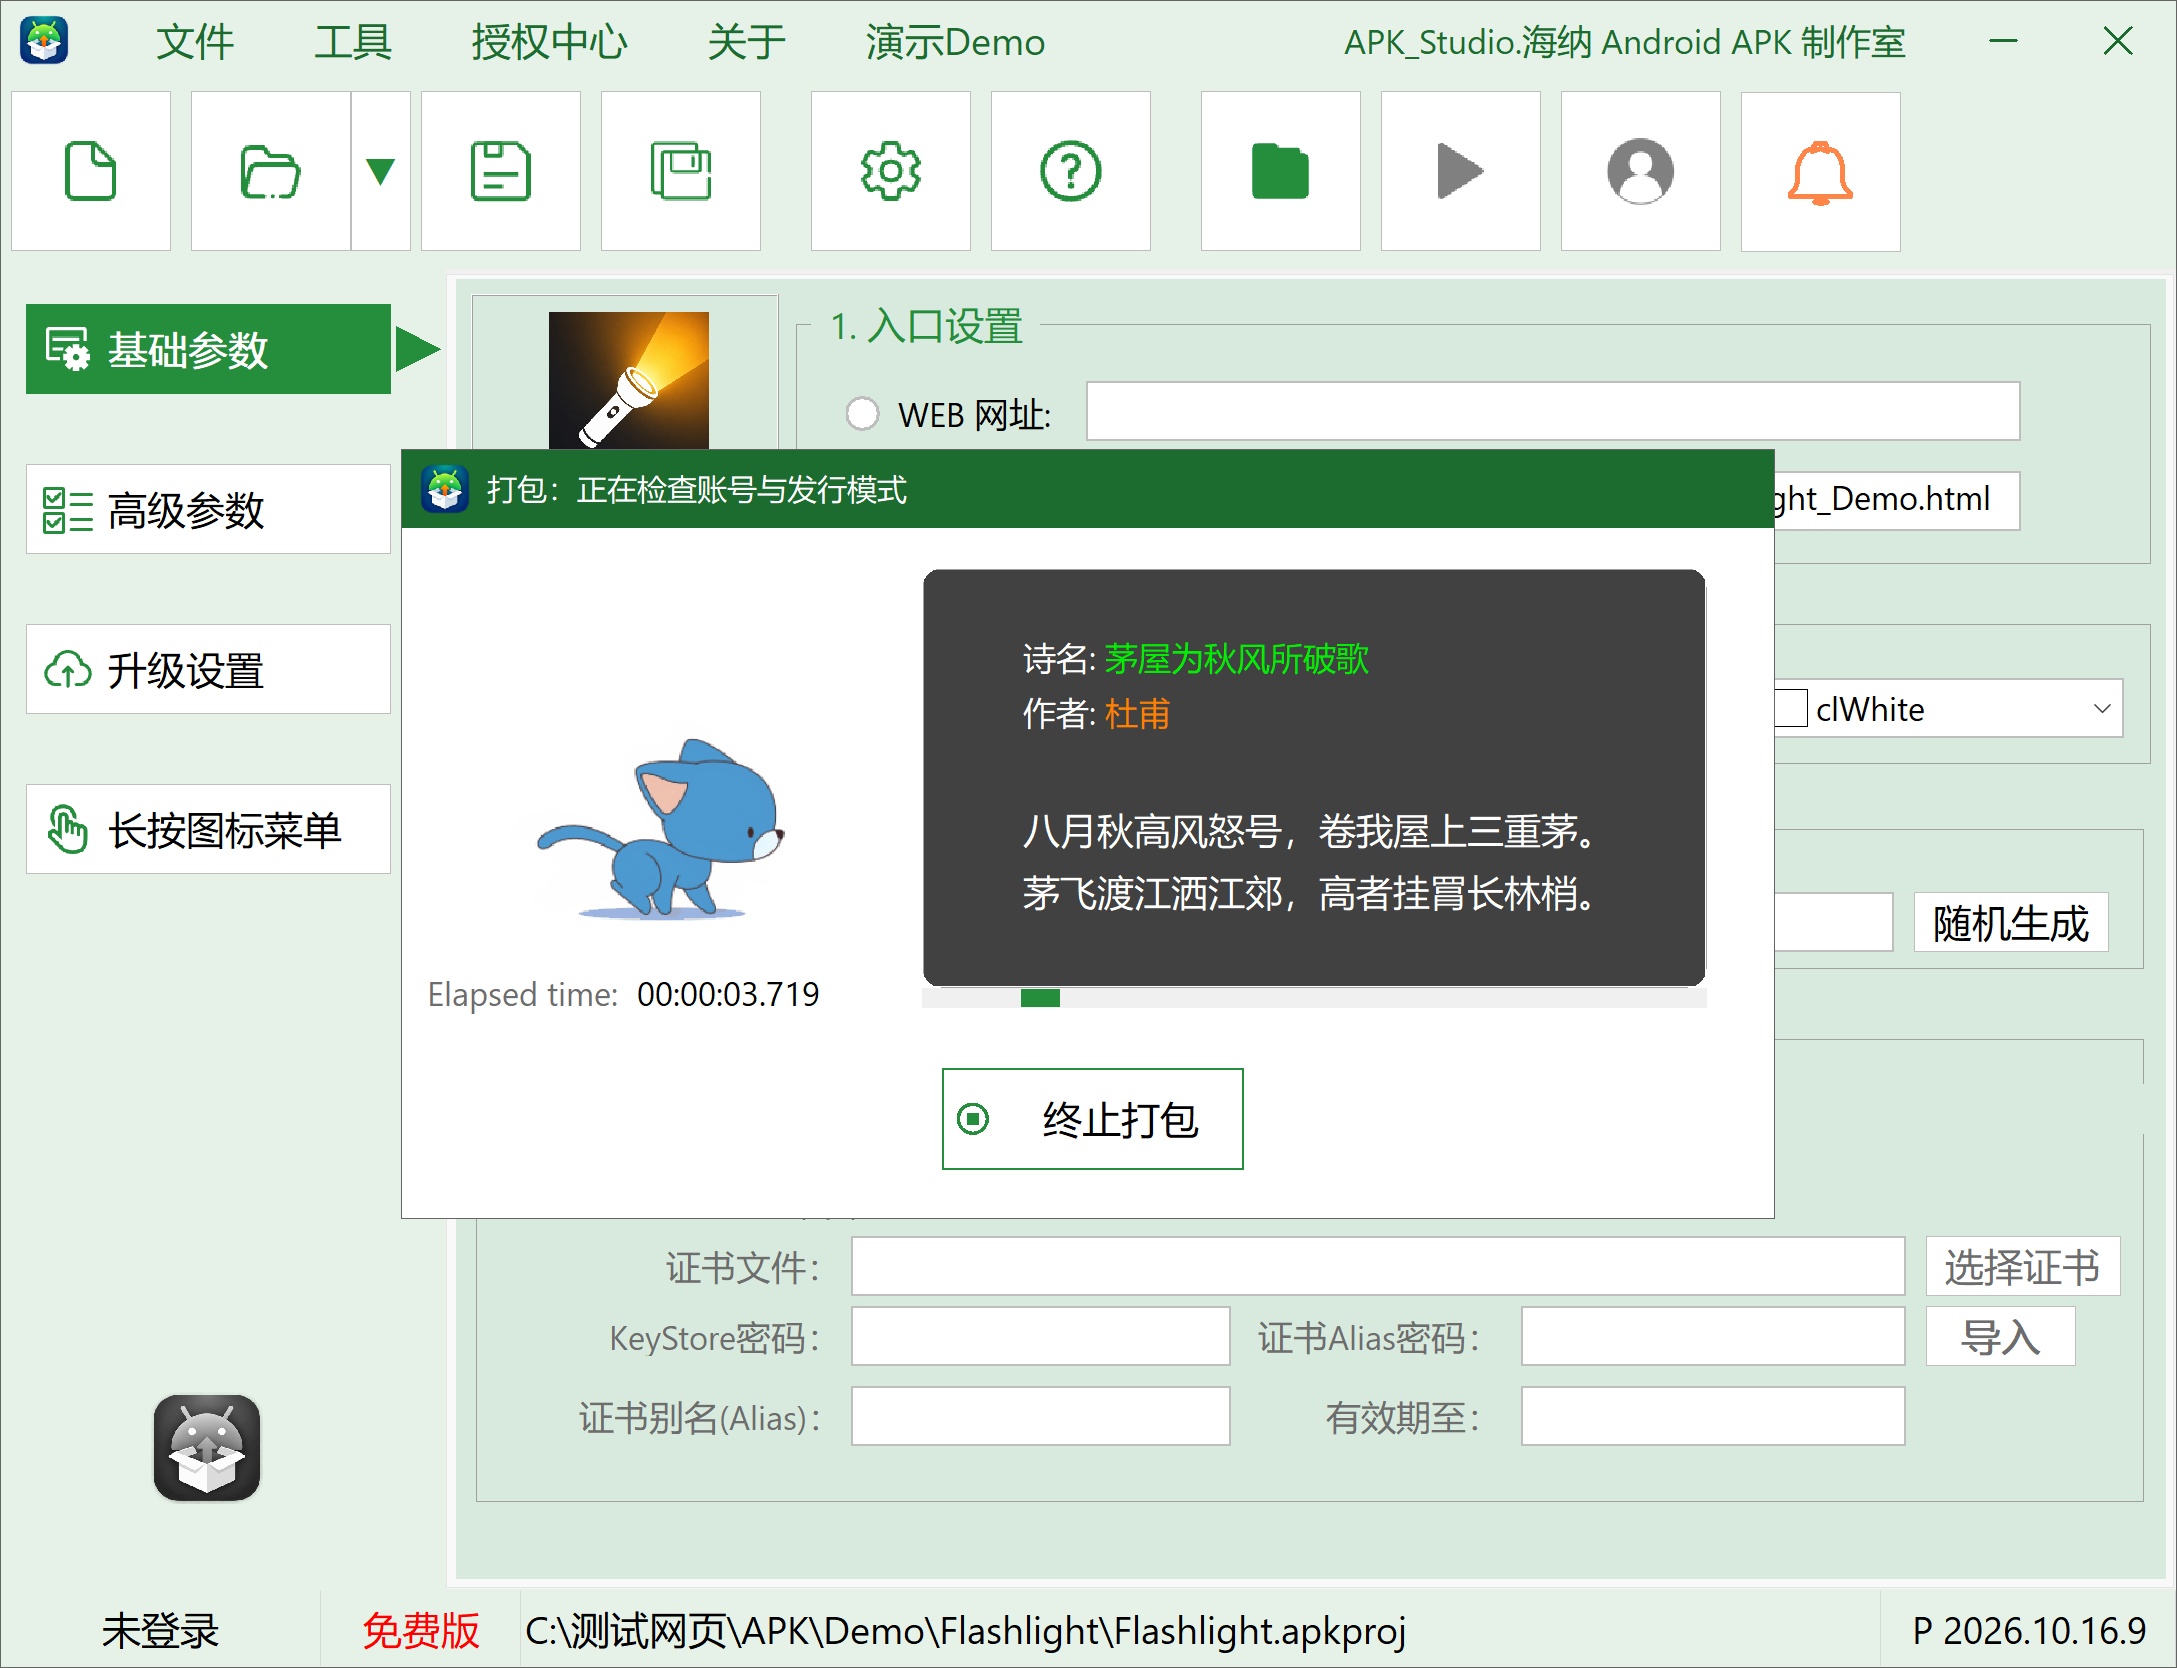
Task: Click the save-all multi-disk toolbar icon
Action: click(x=681, y=171)
